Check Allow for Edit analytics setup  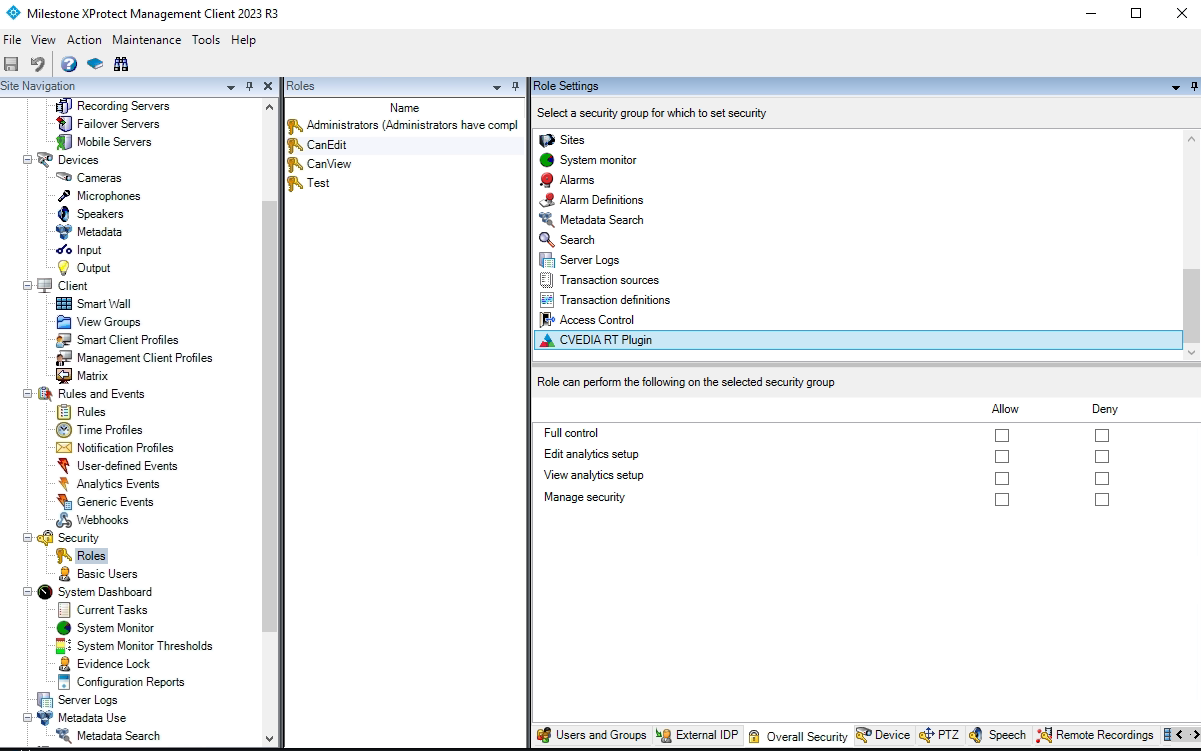click(x=1002, y=456)
